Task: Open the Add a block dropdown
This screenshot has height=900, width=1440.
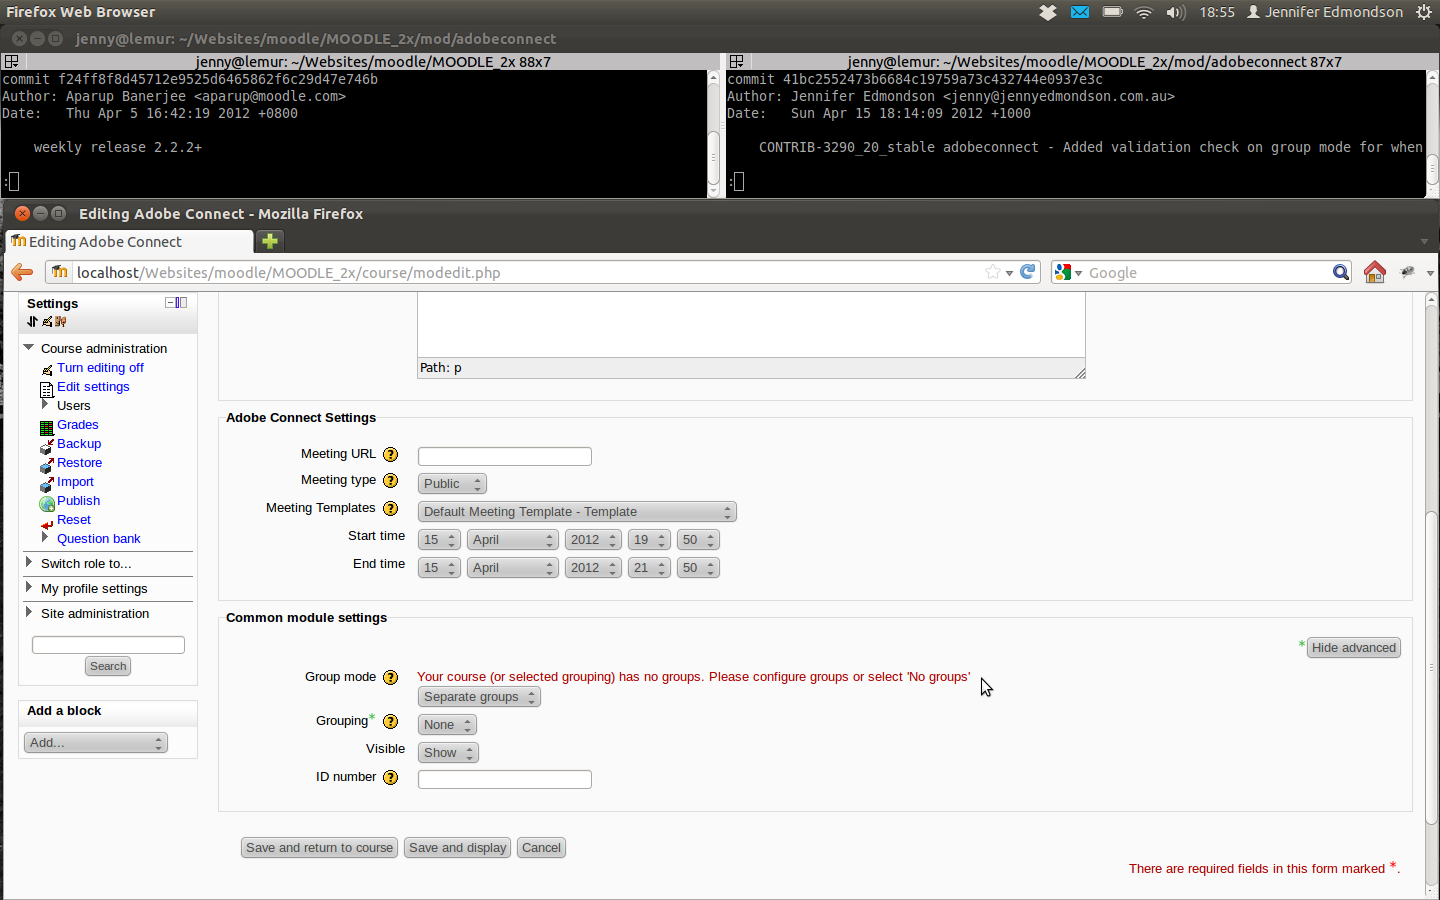Action: [96, 743]
